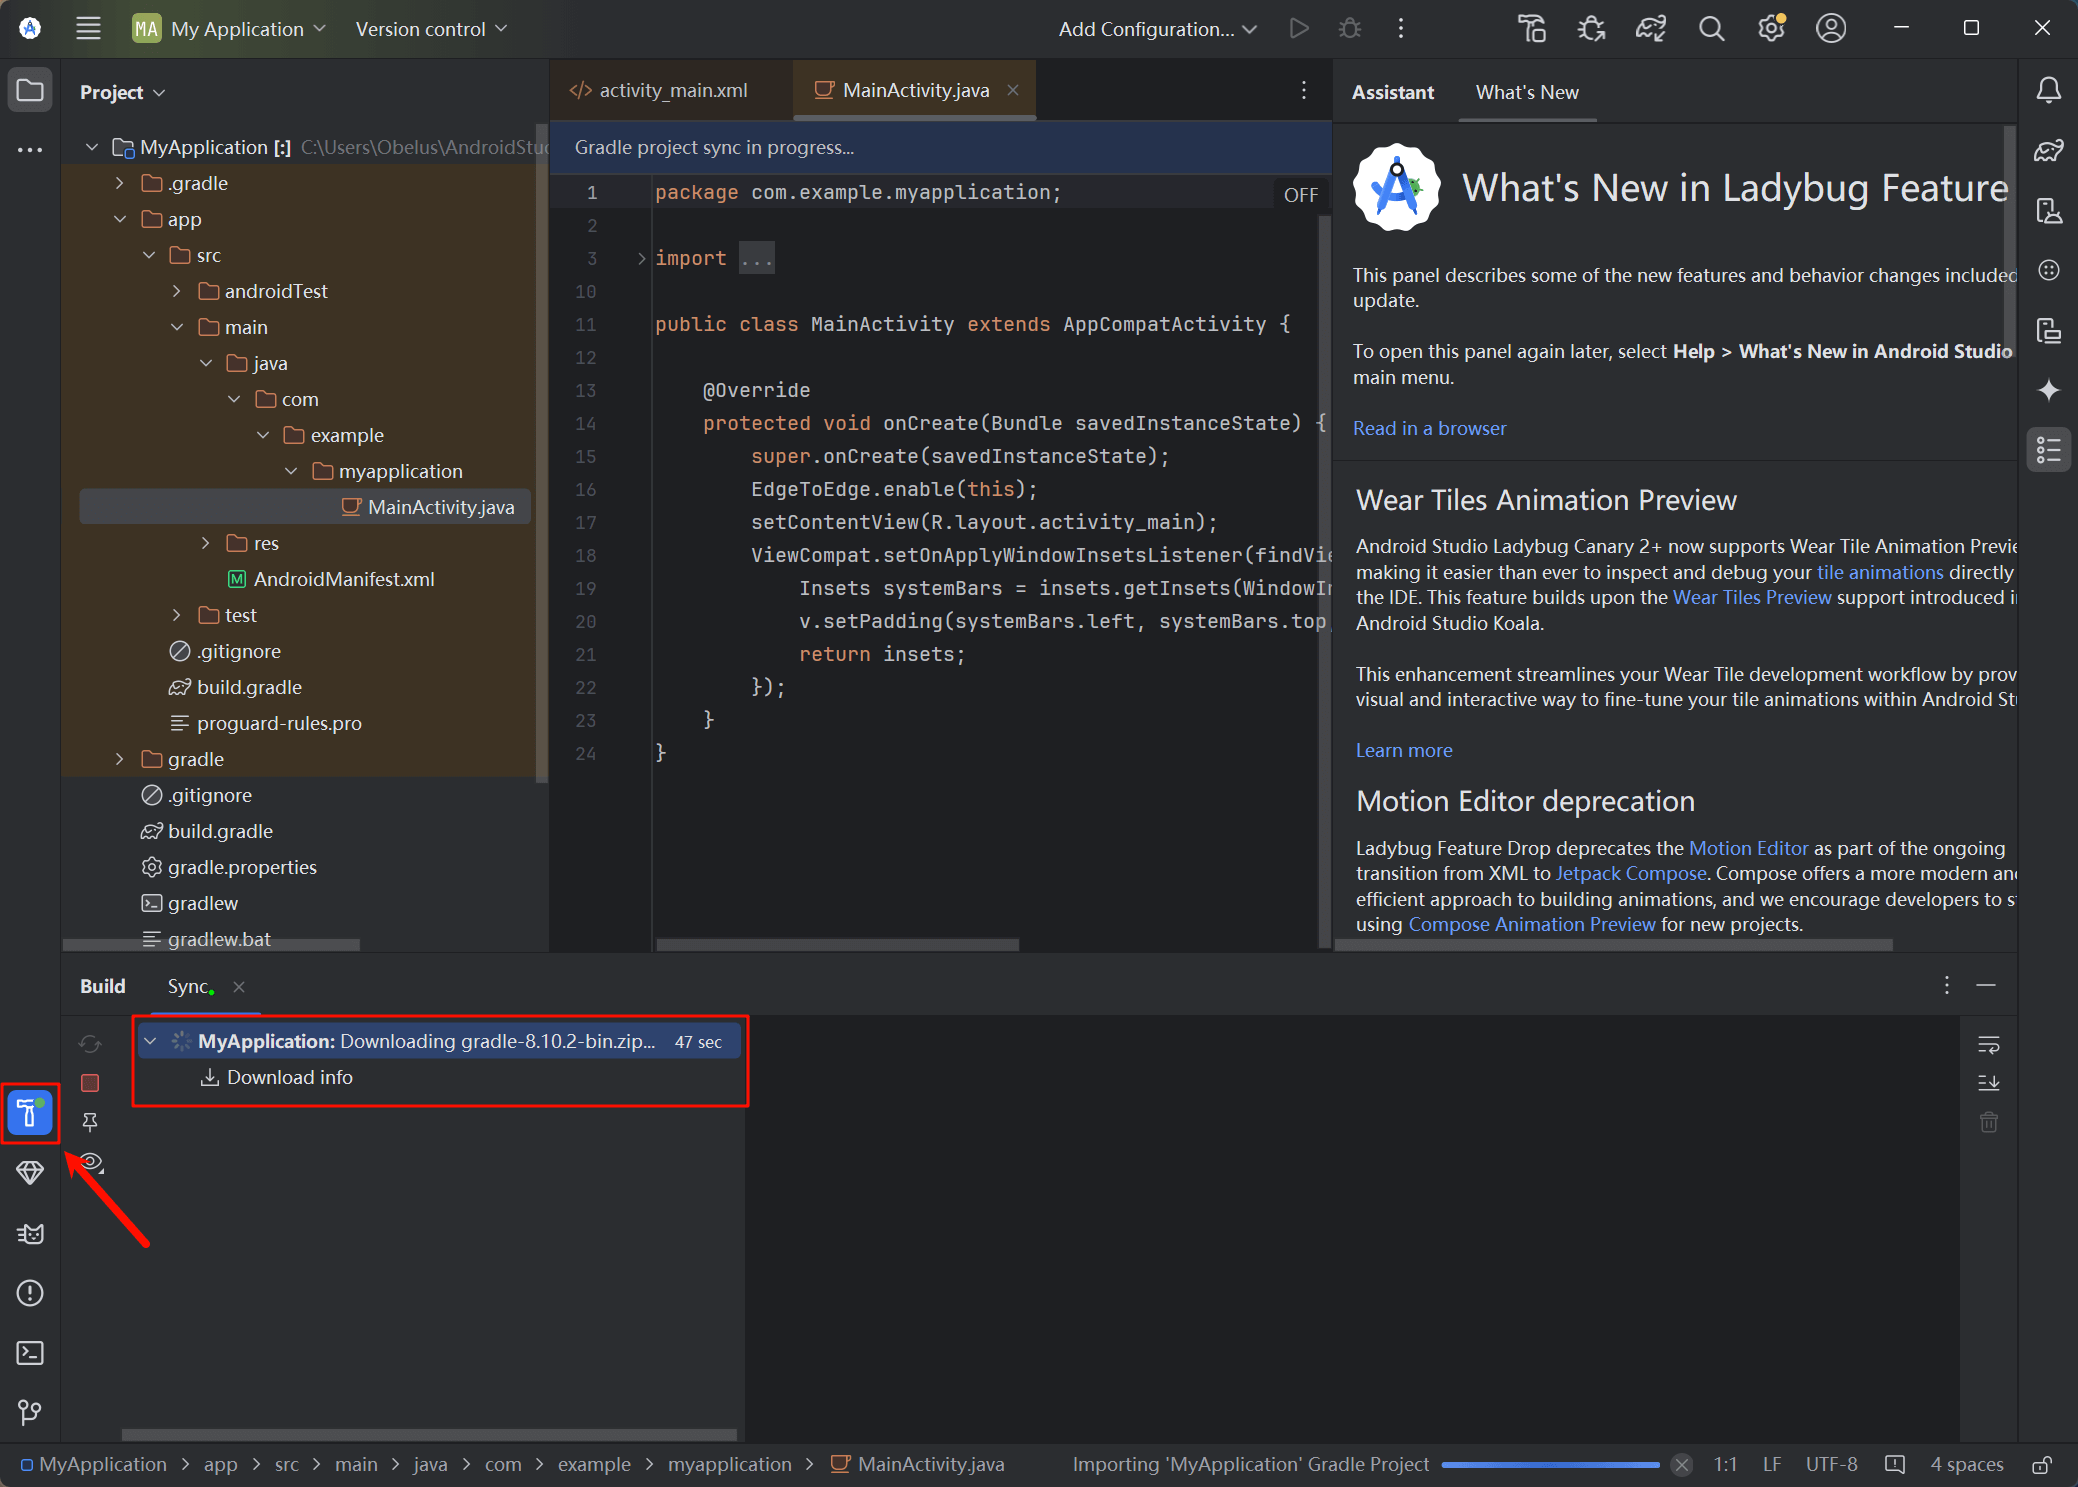Image resolution: width=2078 pixels, height=1487 pixels.
Task: Open App Quality Insights gem icon
Action: 30,1172
